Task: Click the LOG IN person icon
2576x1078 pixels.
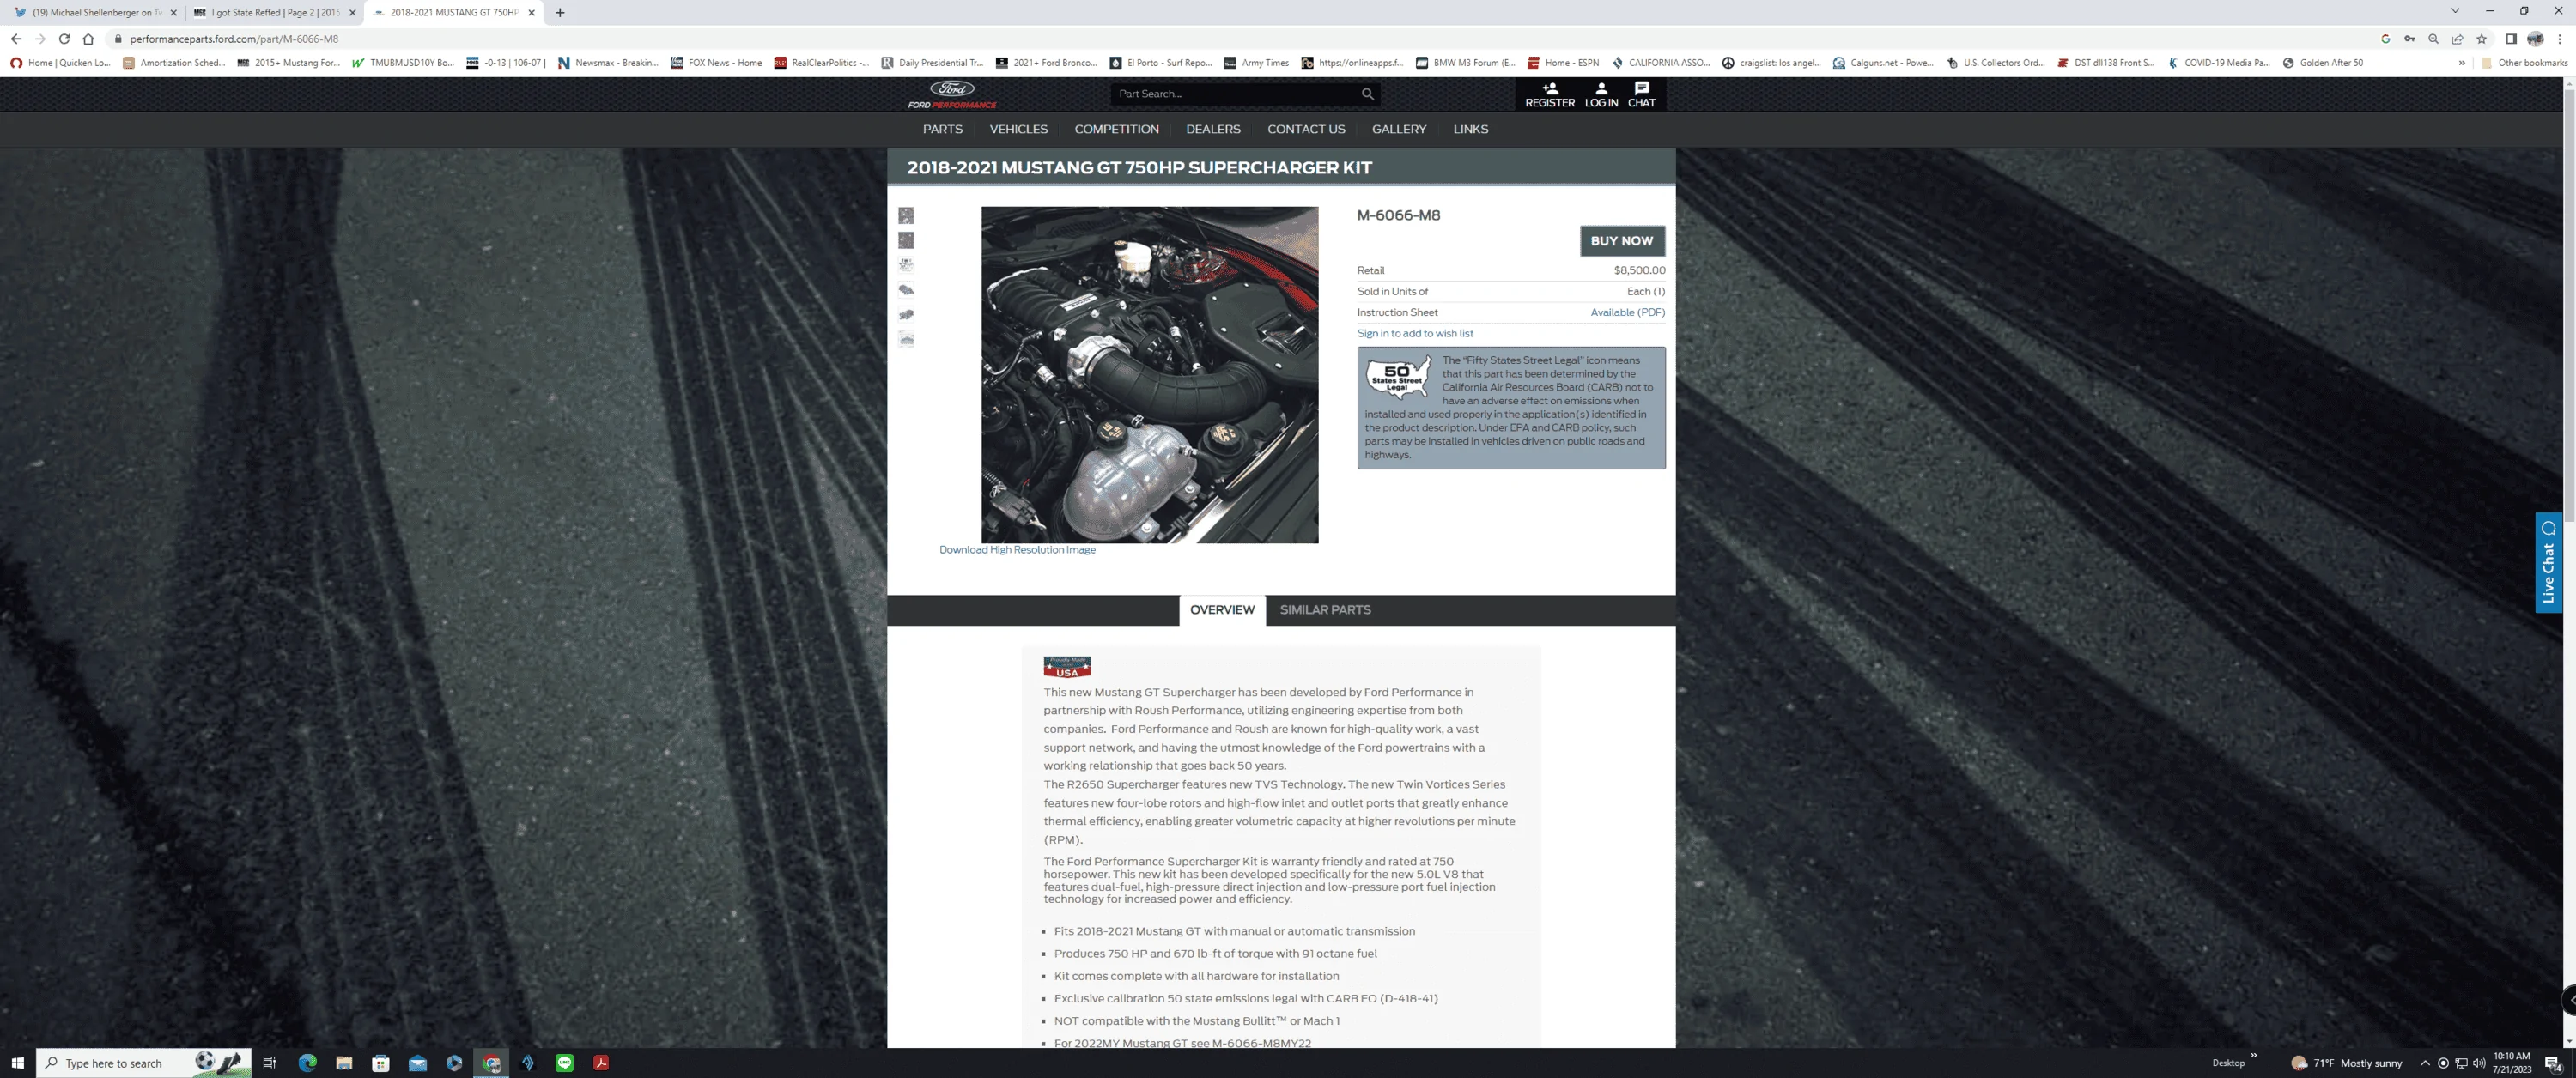Action: pos(1601,88)
